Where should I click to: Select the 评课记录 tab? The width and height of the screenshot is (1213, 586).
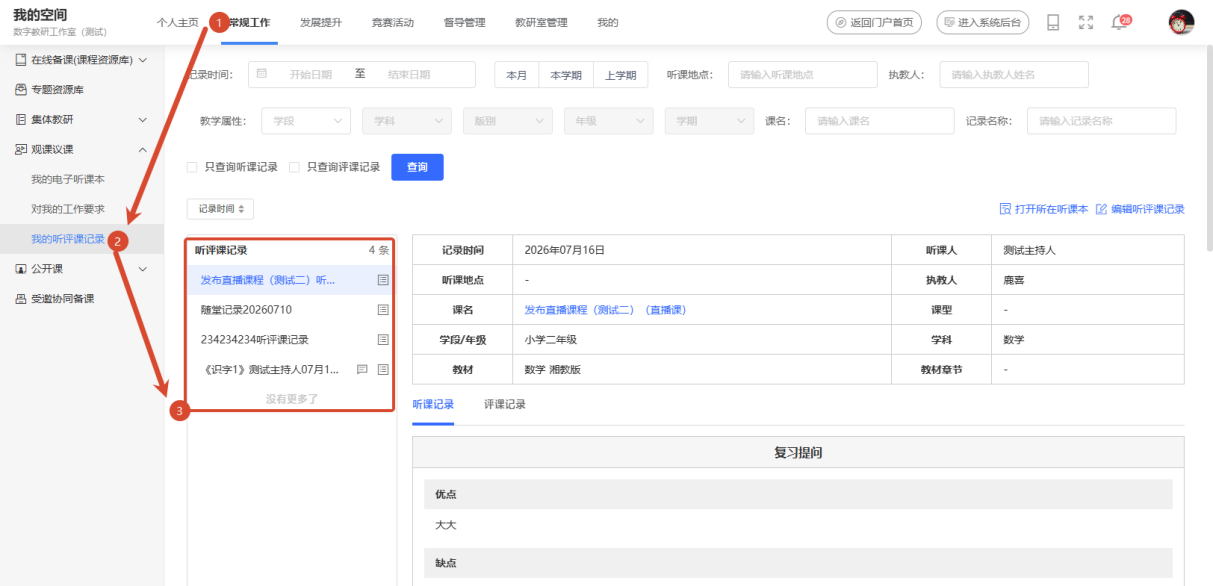point(505,405)
